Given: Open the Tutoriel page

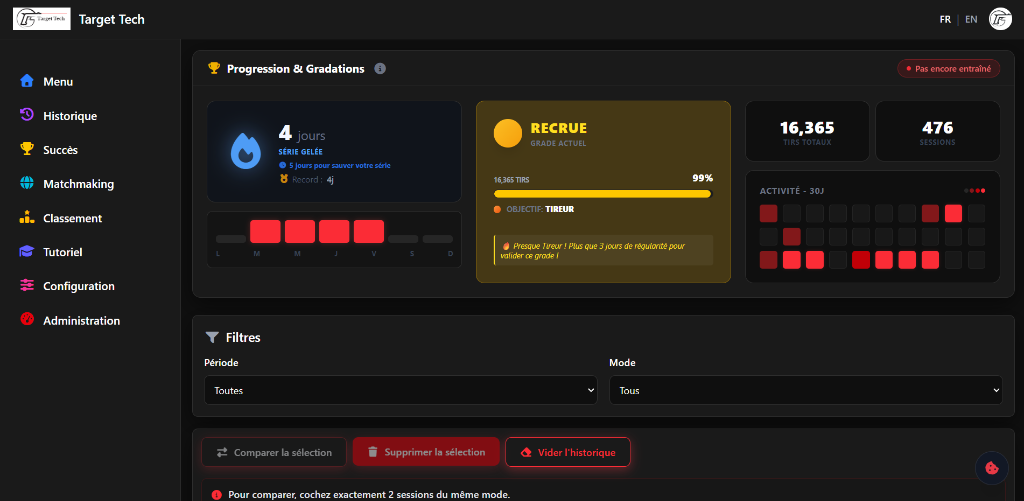Looking at the screenshot, I should point(63,252).
